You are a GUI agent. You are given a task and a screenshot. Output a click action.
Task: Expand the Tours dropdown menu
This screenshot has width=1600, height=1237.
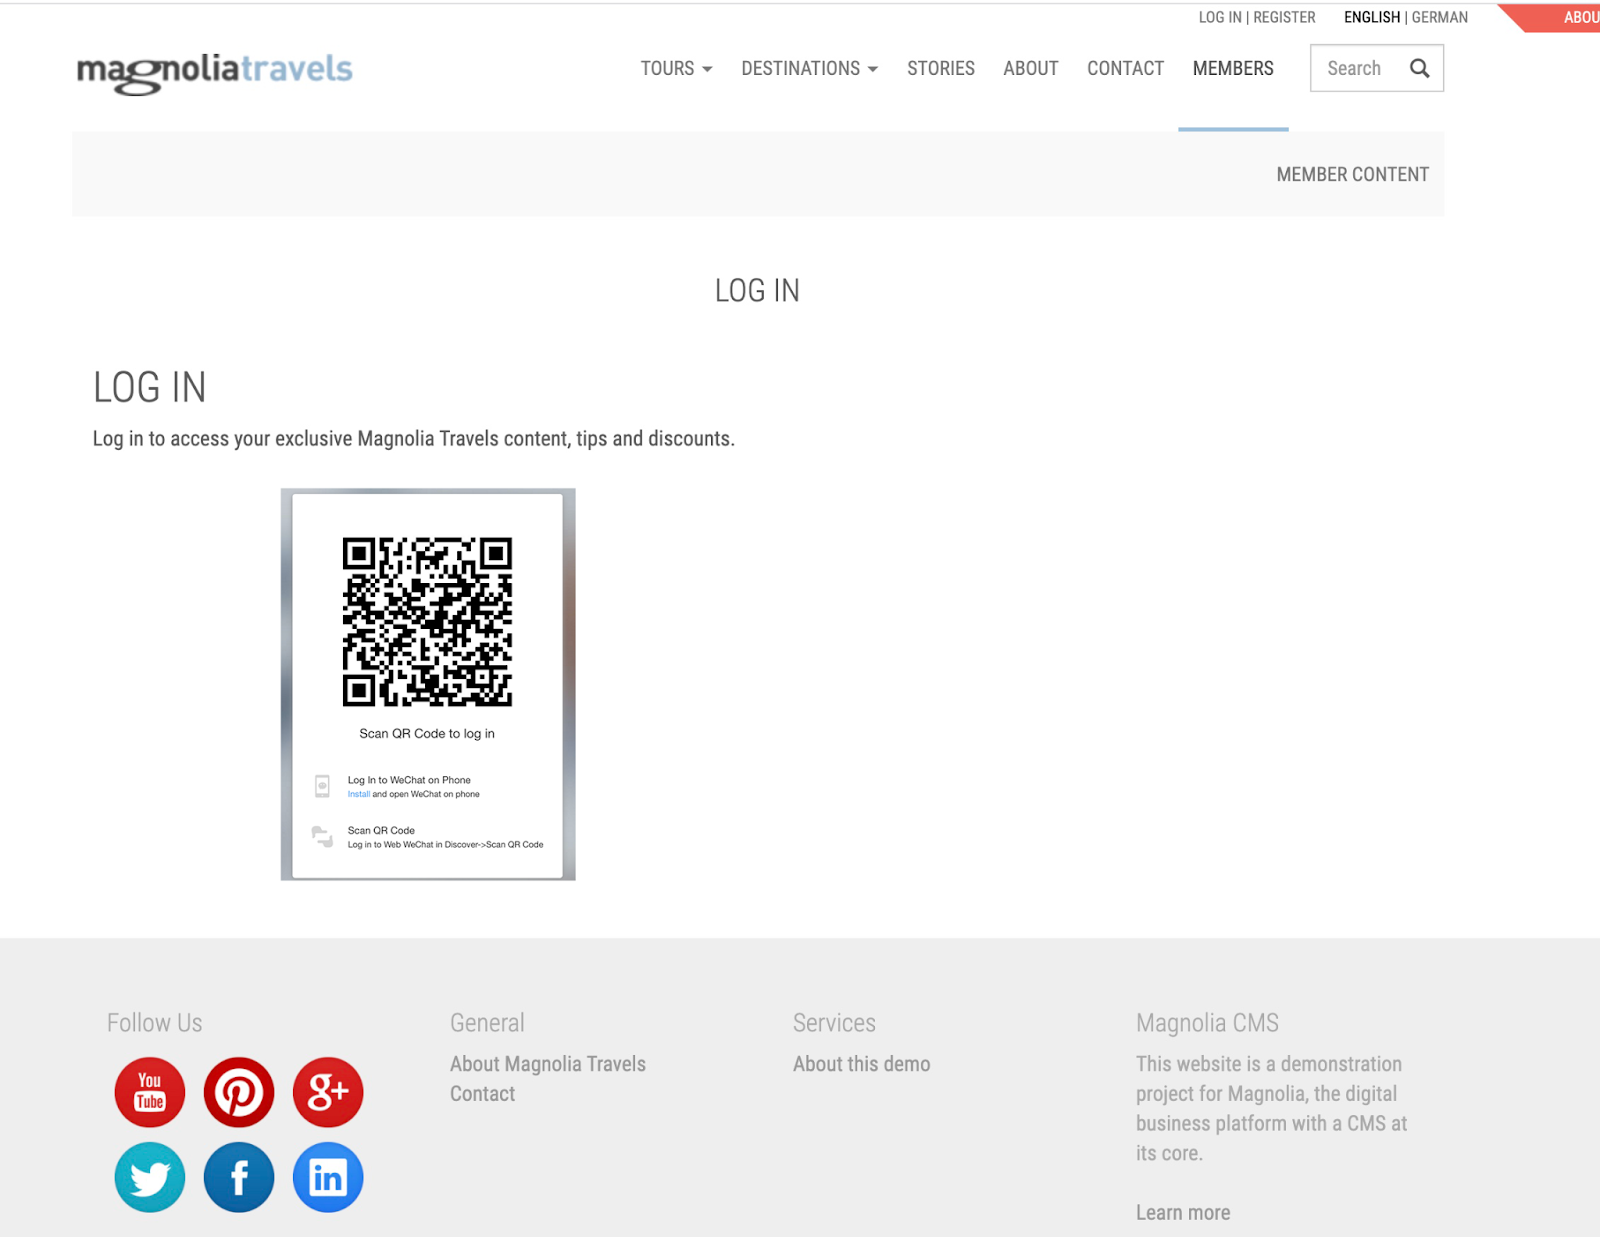coord(676,68)
